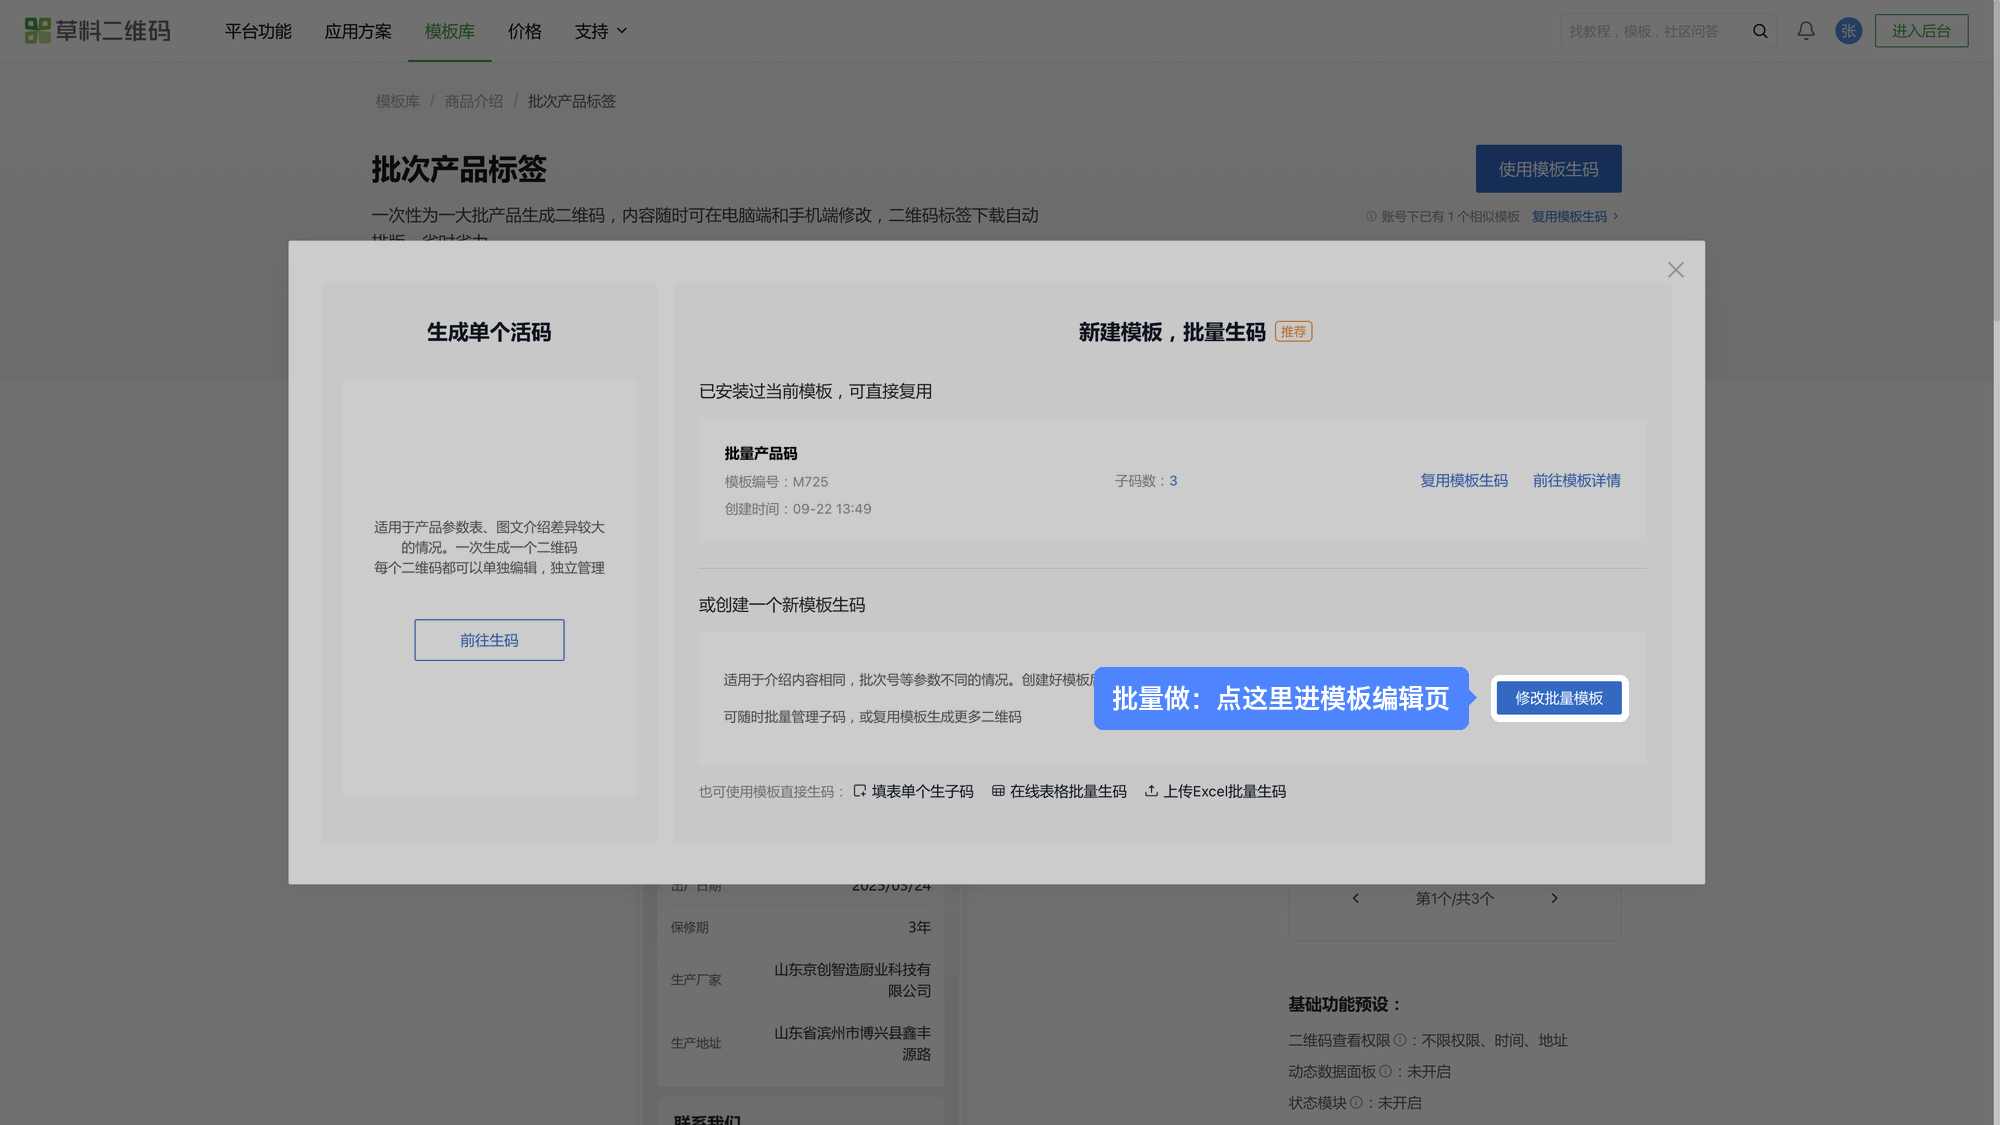Click the 模板编号：M725 text

[x=777, y=481]
